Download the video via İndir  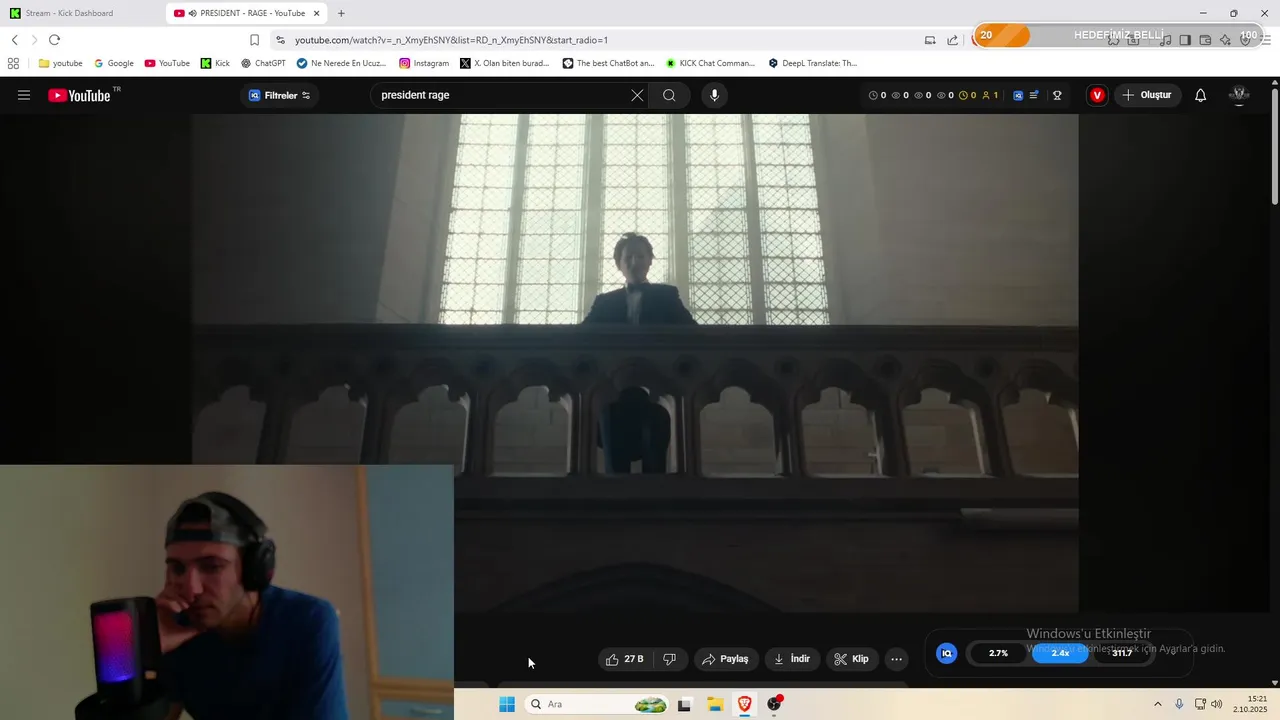[x=792, y=659]
